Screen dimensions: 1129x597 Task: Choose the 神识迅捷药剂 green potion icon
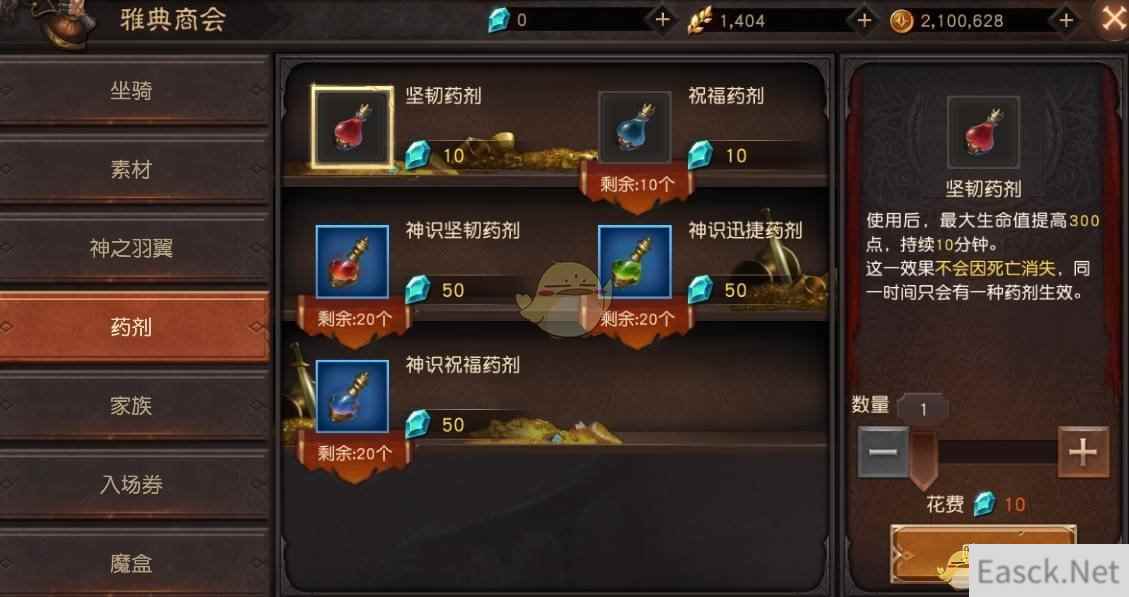tap(634, 261)
